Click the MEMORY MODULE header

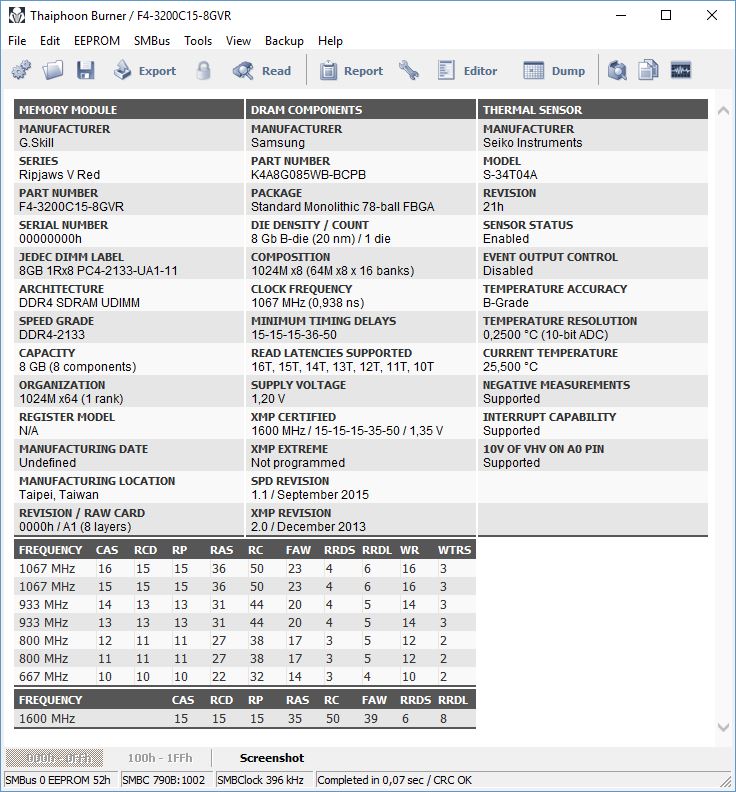coord(129,110)
